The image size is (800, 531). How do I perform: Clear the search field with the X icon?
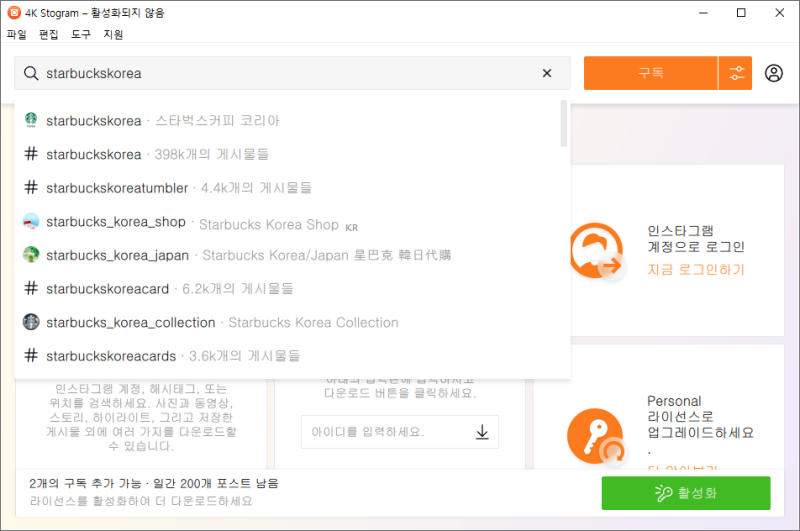(547, 73)
